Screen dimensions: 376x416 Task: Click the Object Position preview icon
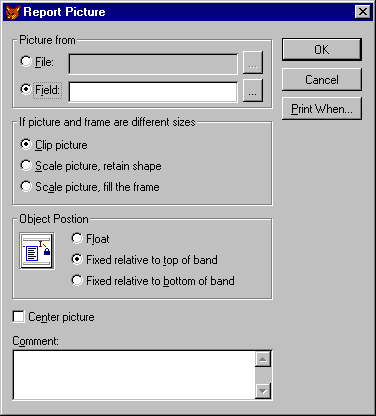(37, 251)
